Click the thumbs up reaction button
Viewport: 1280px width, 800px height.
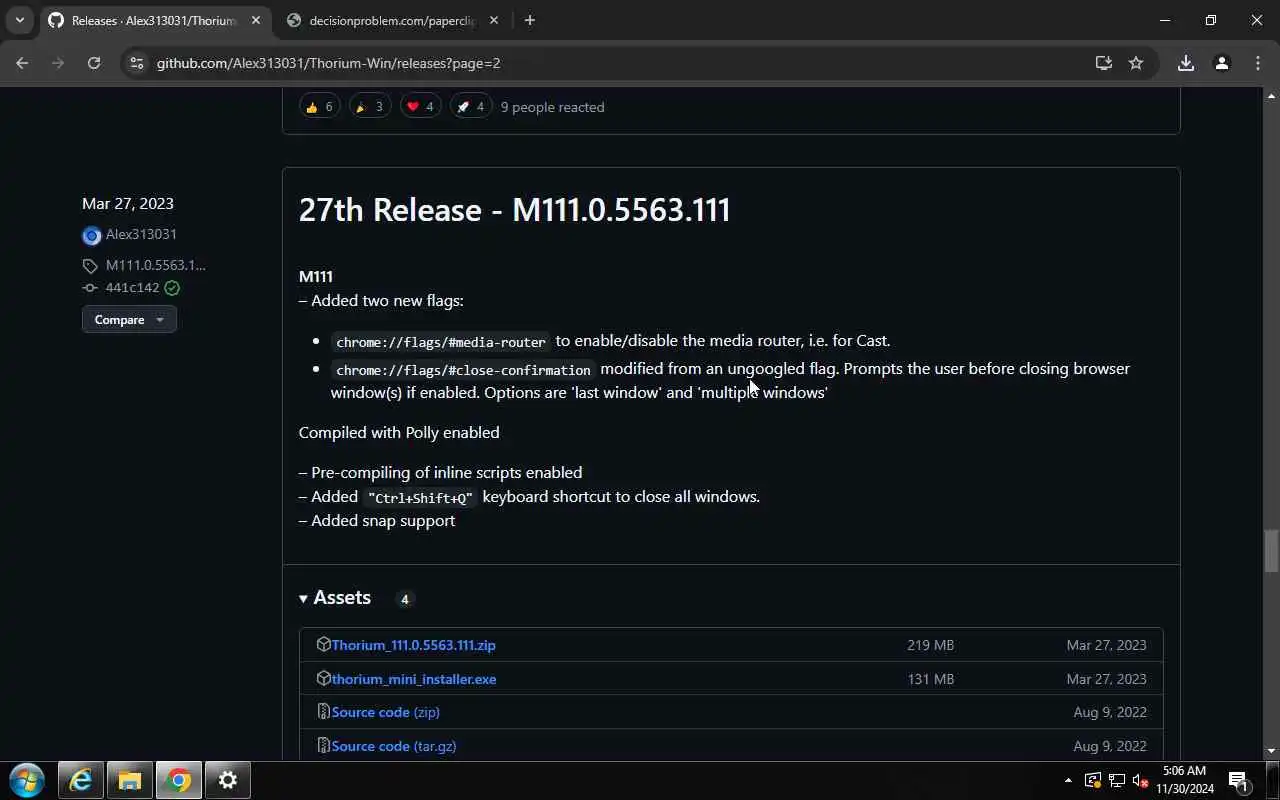click(319, 107)
